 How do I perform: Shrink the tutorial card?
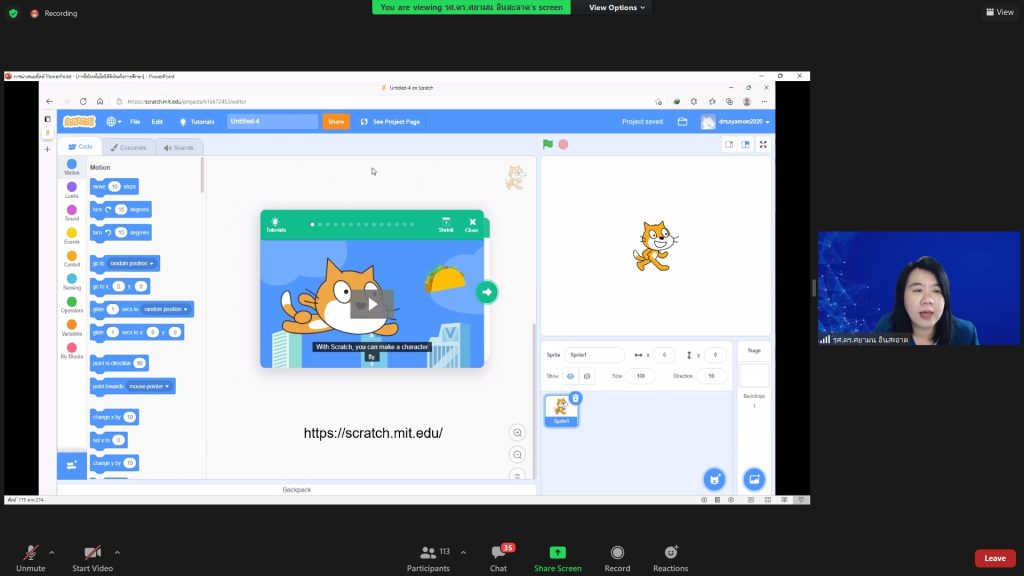tap(446, 225)
